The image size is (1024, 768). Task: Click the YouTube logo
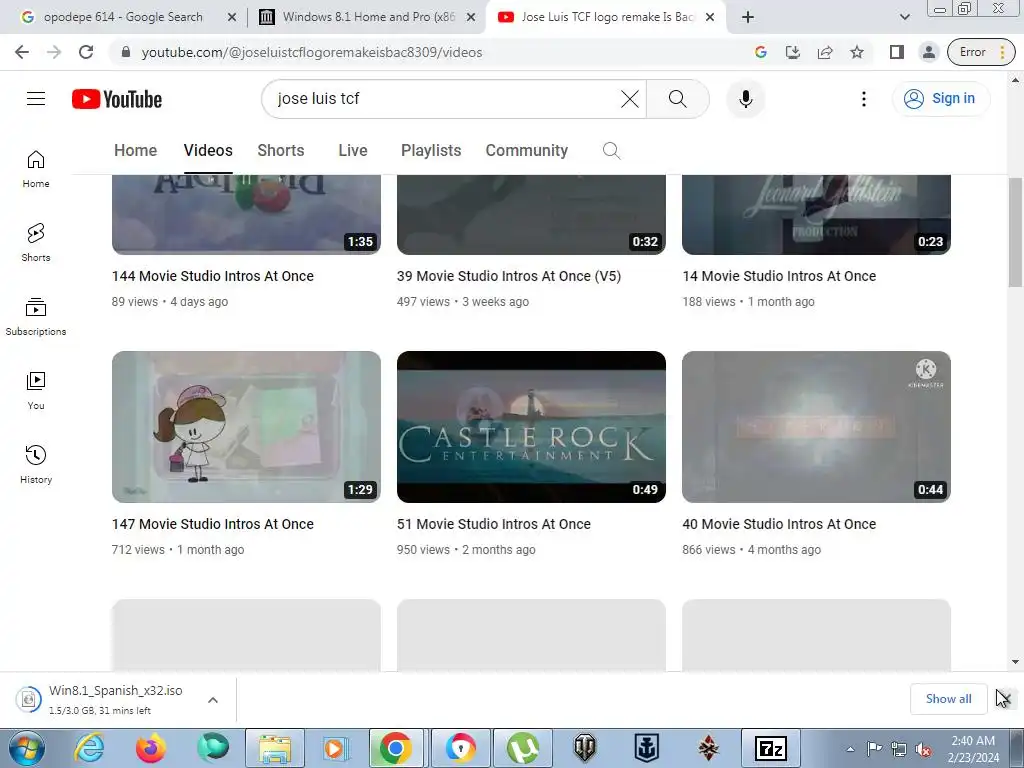tap(117, 99)
